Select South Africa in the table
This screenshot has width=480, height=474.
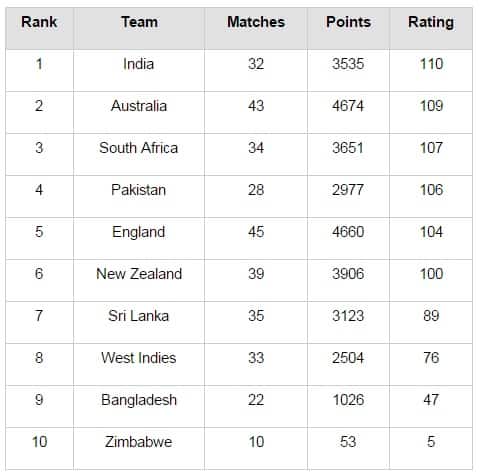[x=139, y=148]
